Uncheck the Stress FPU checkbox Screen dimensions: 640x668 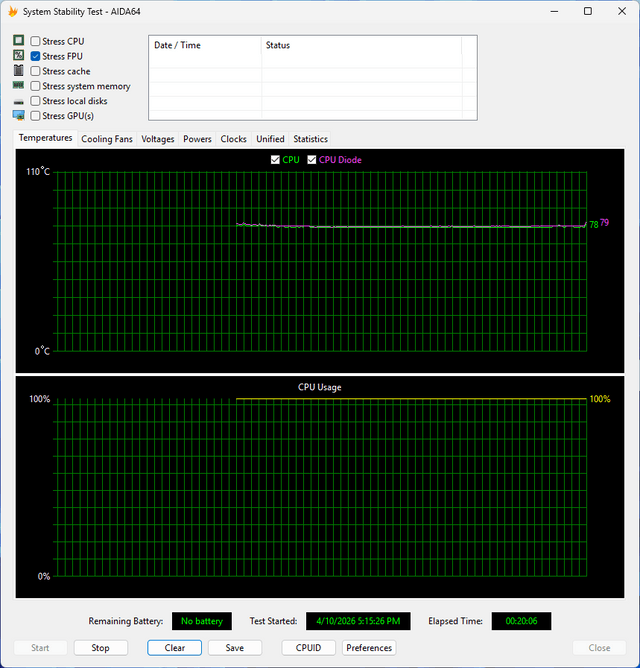point(35,56)
